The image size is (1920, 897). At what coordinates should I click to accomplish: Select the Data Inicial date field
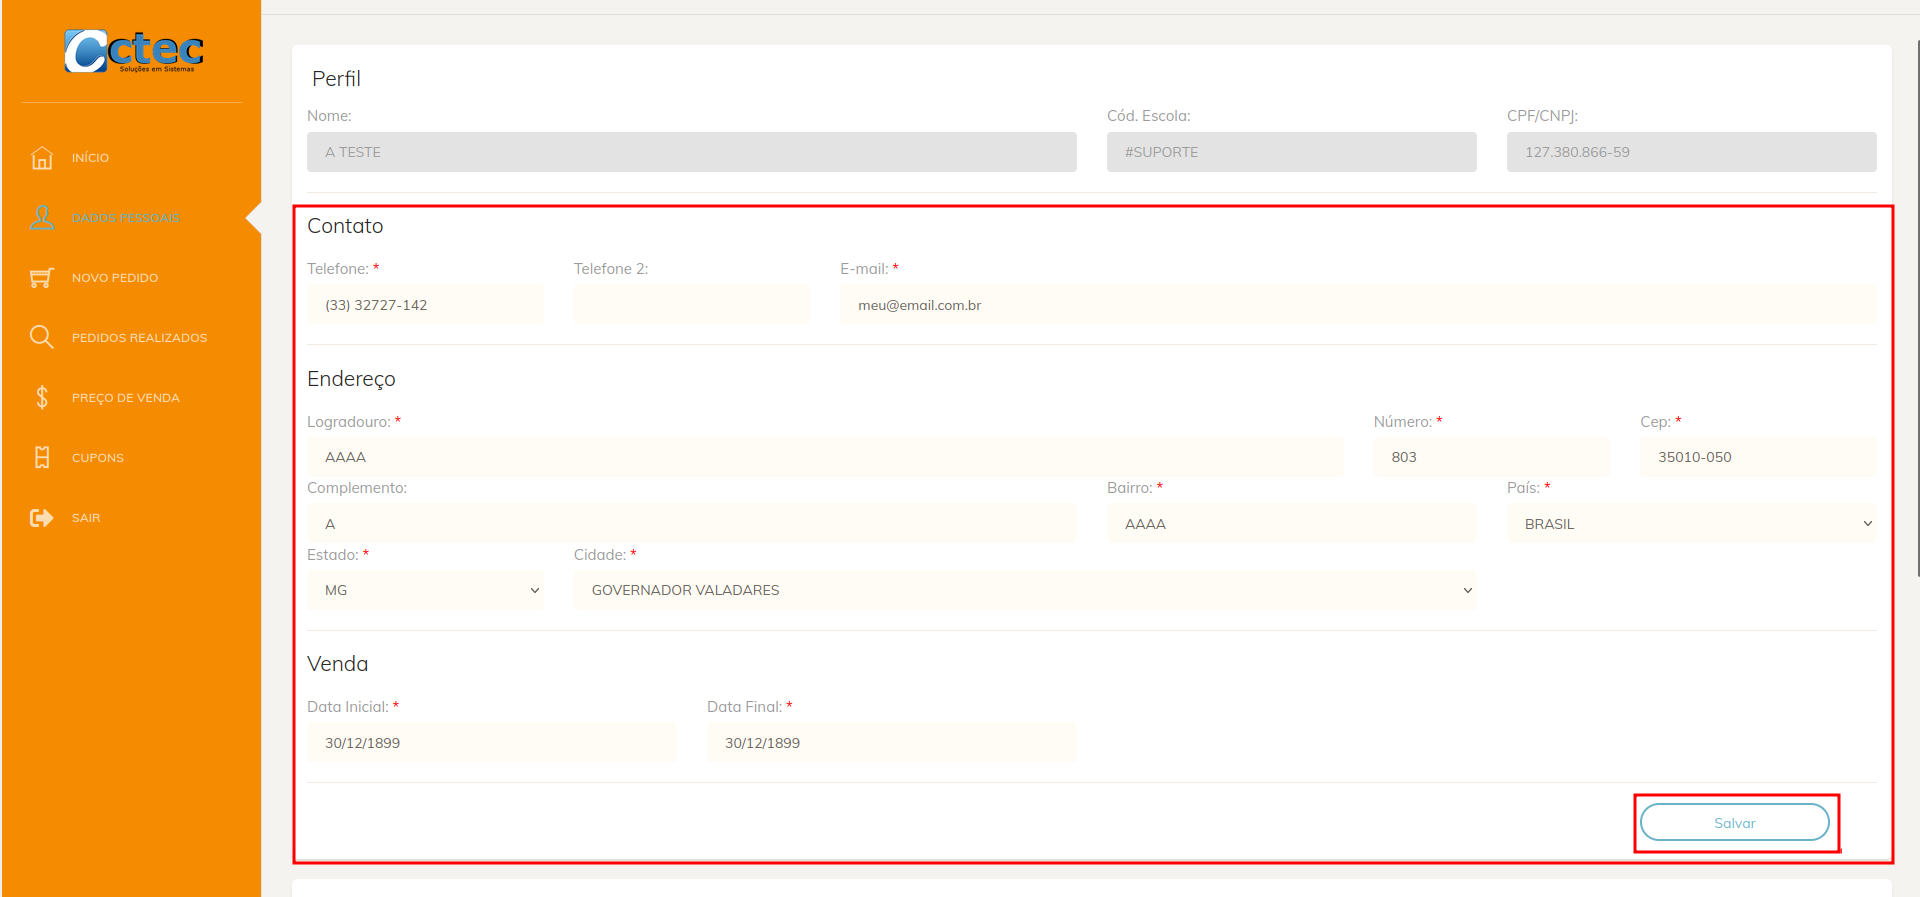(492, 743)
